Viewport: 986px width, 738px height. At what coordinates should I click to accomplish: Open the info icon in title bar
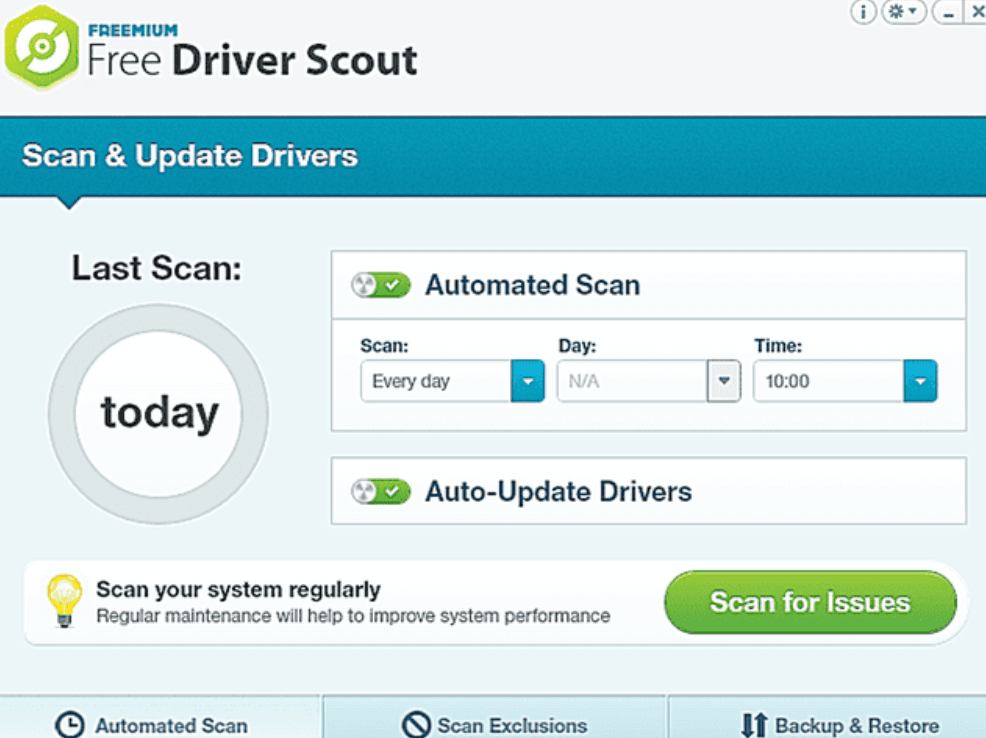click(x=863, y=12)
